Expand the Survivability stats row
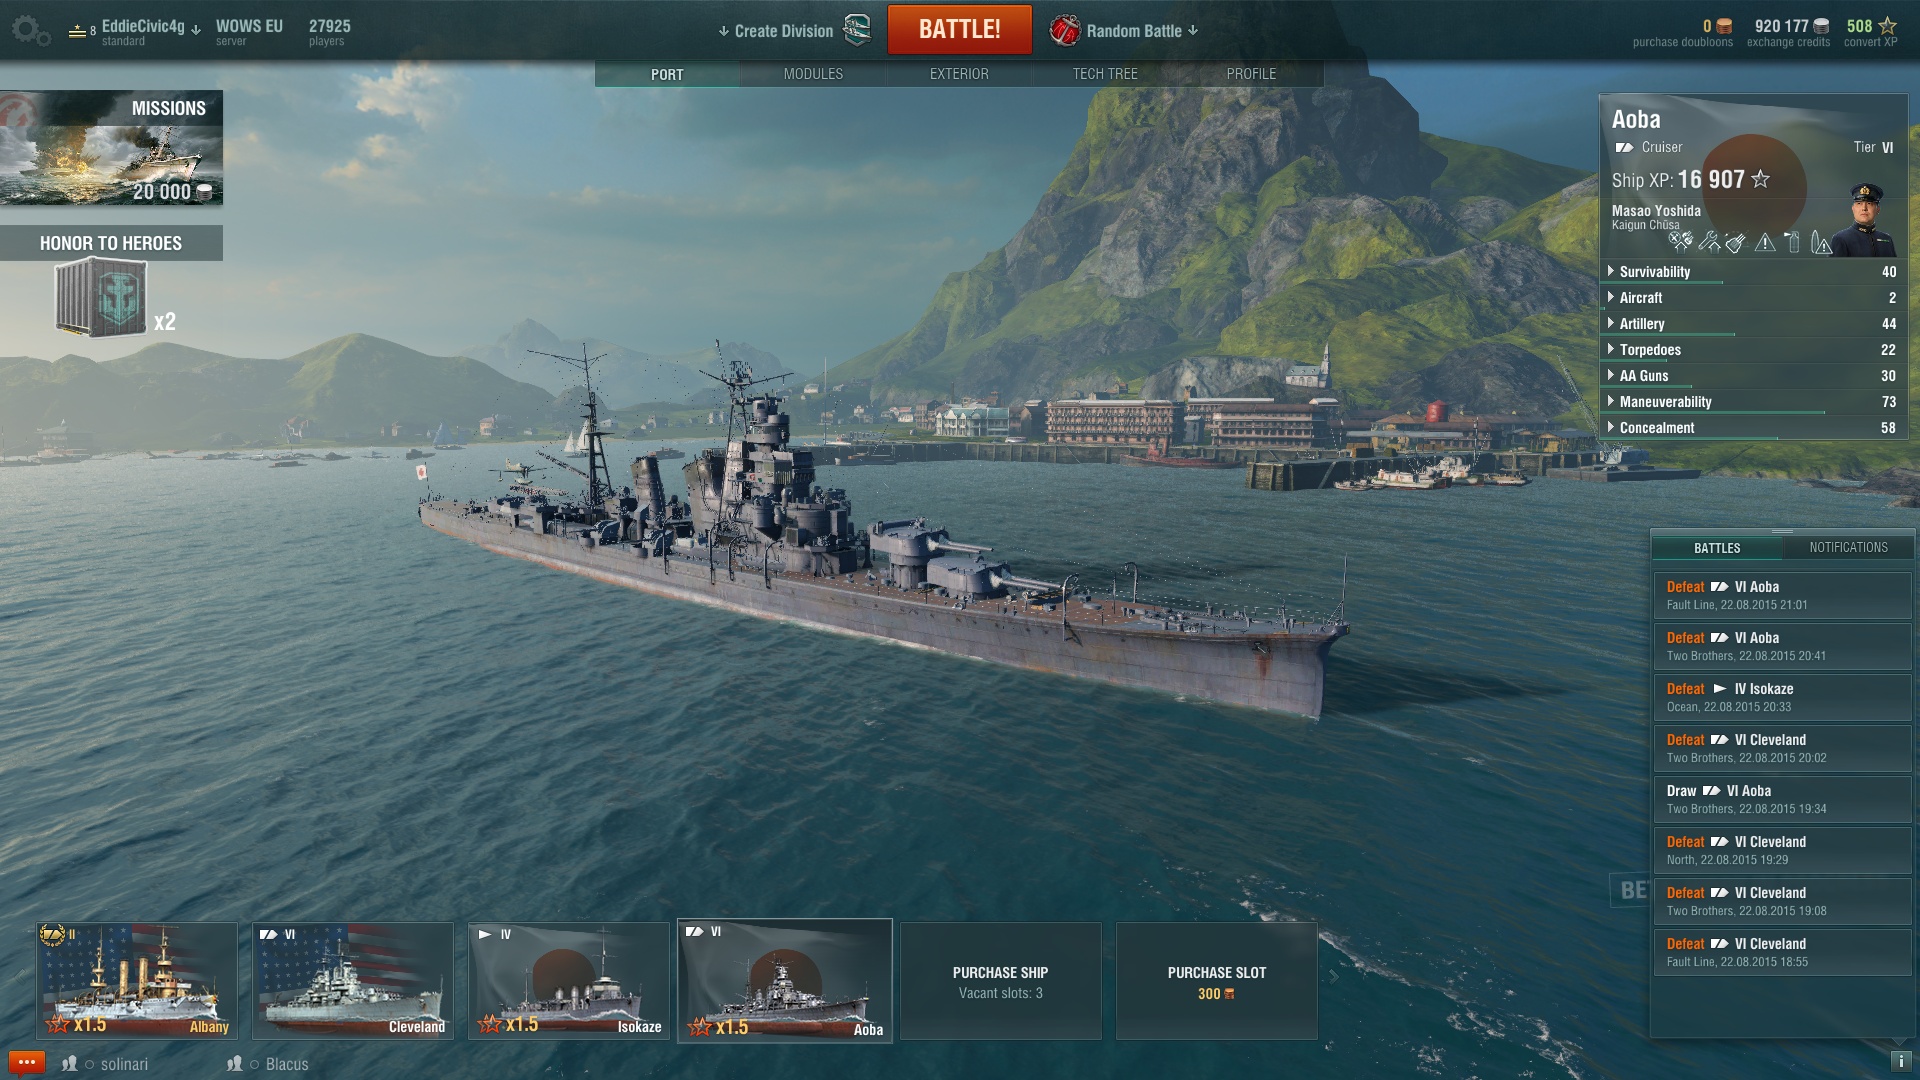This screenshot has width=1920, height=1080. [x=1753, y=272]
